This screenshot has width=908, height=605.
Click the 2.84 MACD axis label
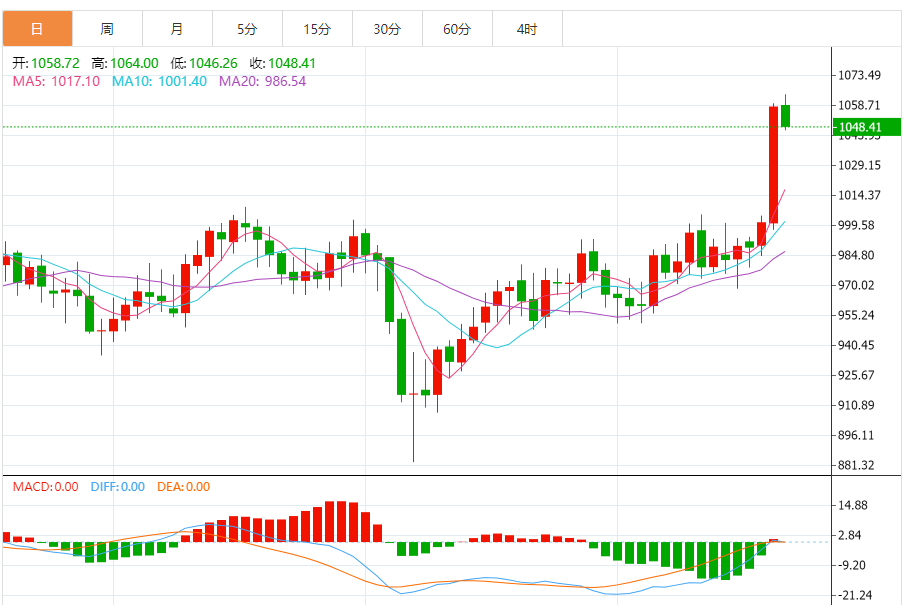850,536
